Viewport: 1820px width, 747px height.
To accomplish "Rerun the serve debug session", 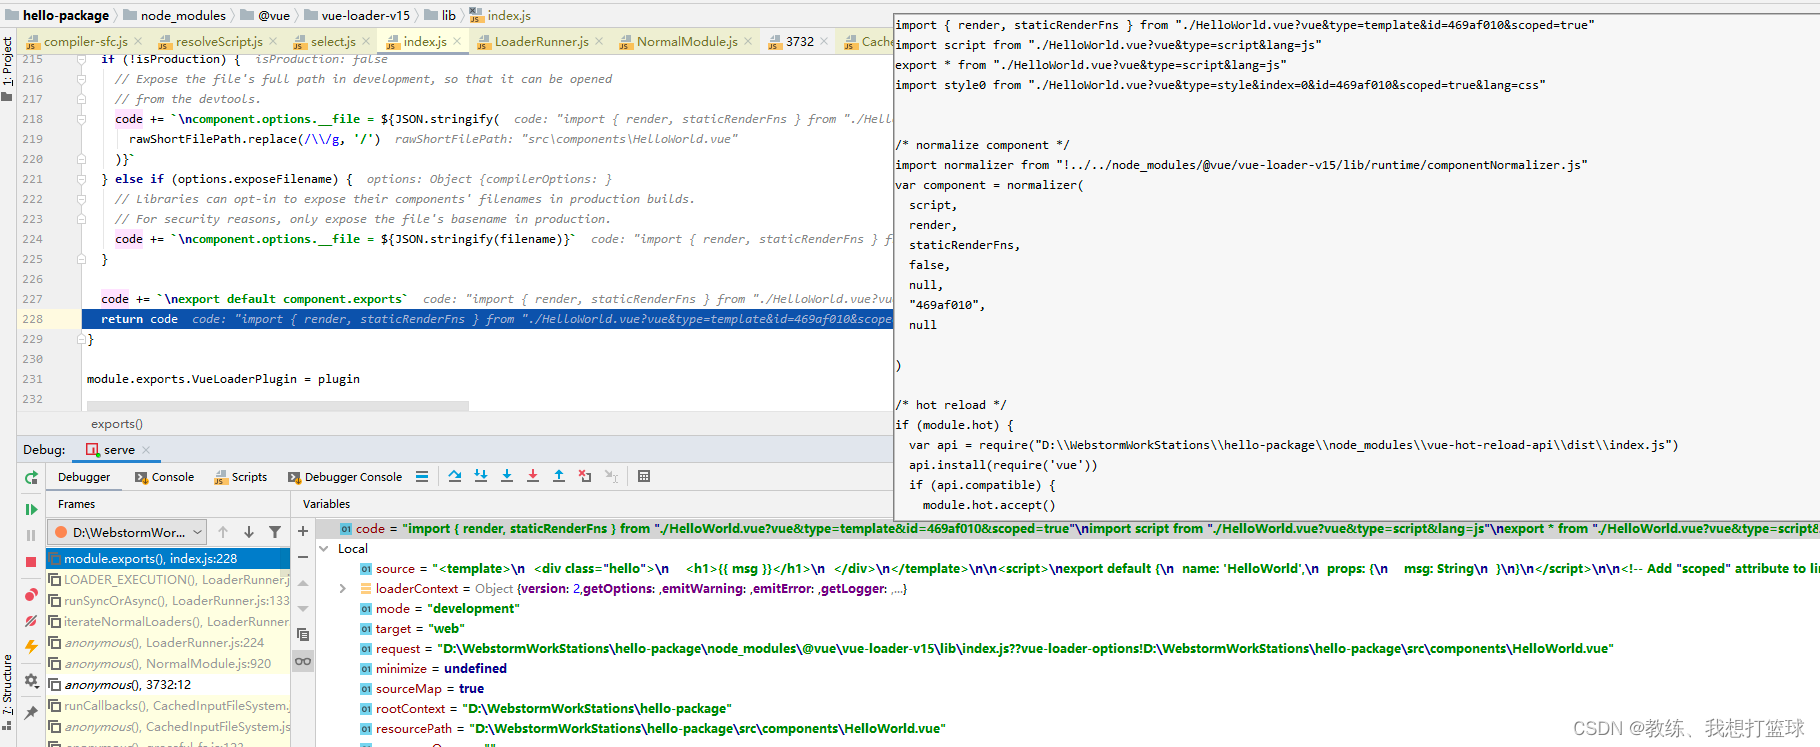I will coord(31,478).
